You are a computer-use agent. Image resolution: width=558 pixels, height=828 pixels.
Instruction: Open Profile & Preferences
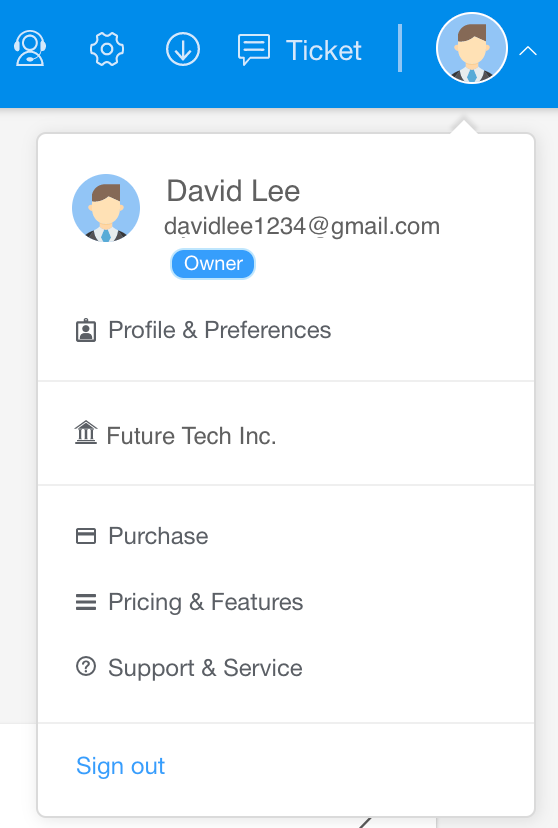(x=220, y=330)
